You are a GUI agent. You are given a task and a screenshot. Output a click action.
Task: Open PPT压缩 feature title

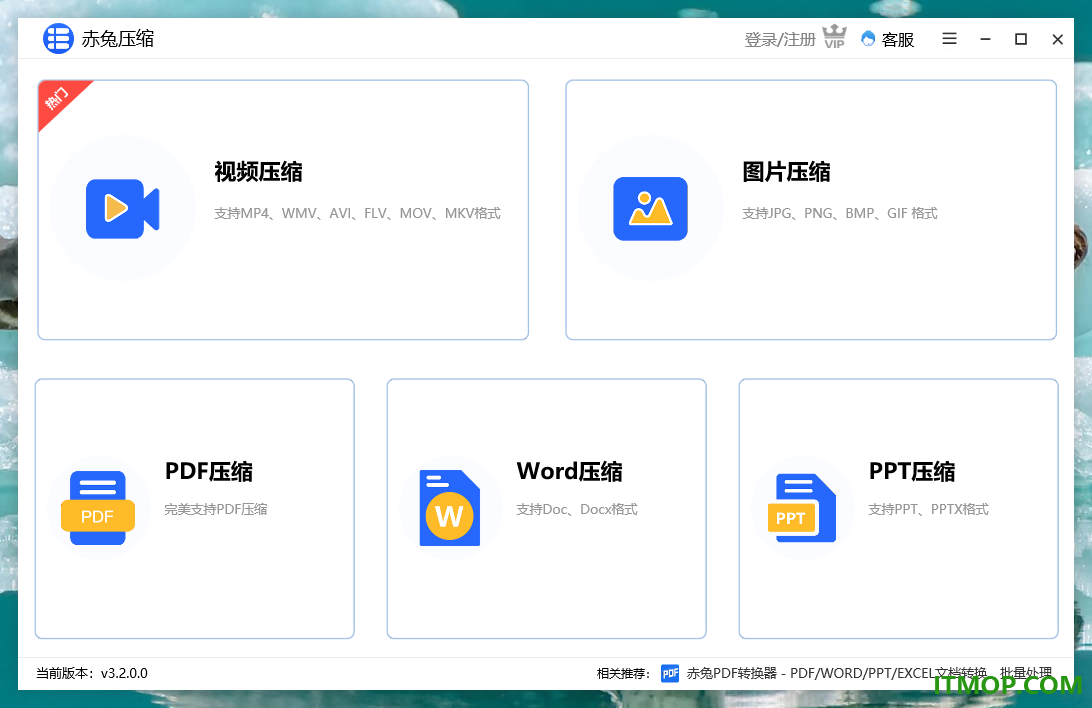pos(912,471)
